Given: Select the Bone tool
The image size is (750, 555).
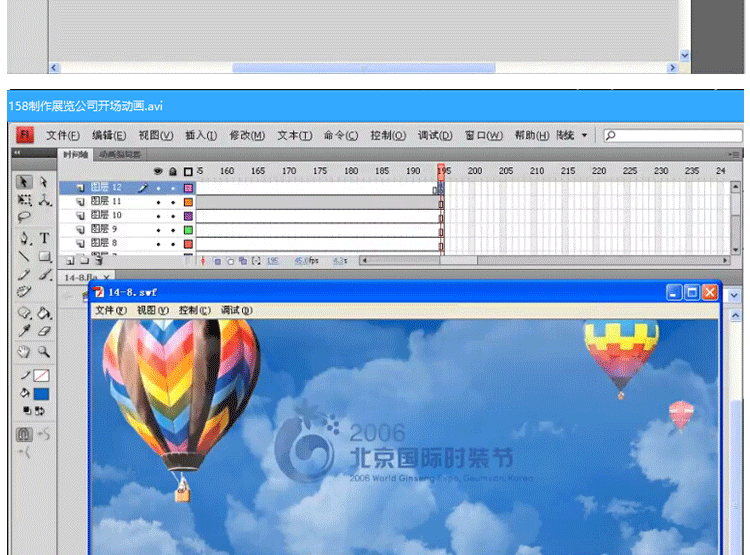Looking at the screenshot, I should pos(24,313).
